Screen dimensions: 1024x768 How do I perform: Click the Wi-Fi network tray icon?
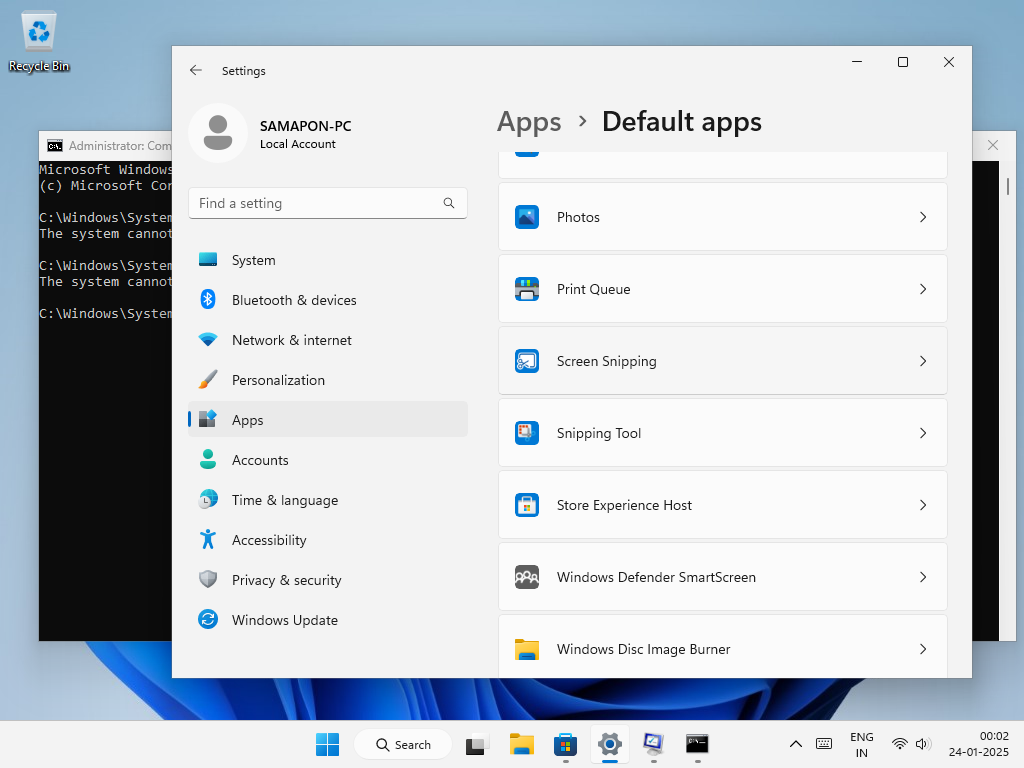[x=899, y=744]
